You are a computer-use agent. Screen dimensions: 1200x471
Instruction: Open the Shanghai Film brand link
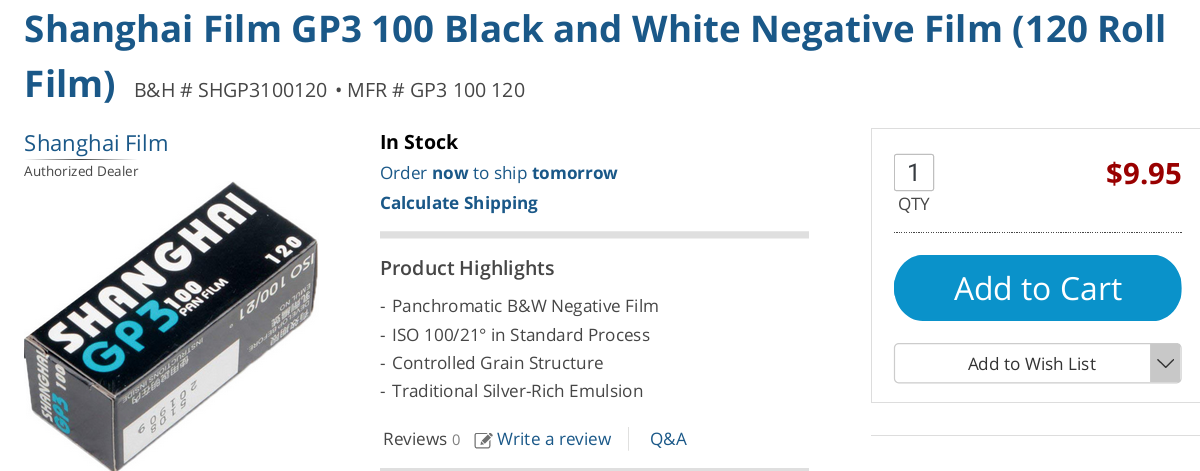click(96, 143)
